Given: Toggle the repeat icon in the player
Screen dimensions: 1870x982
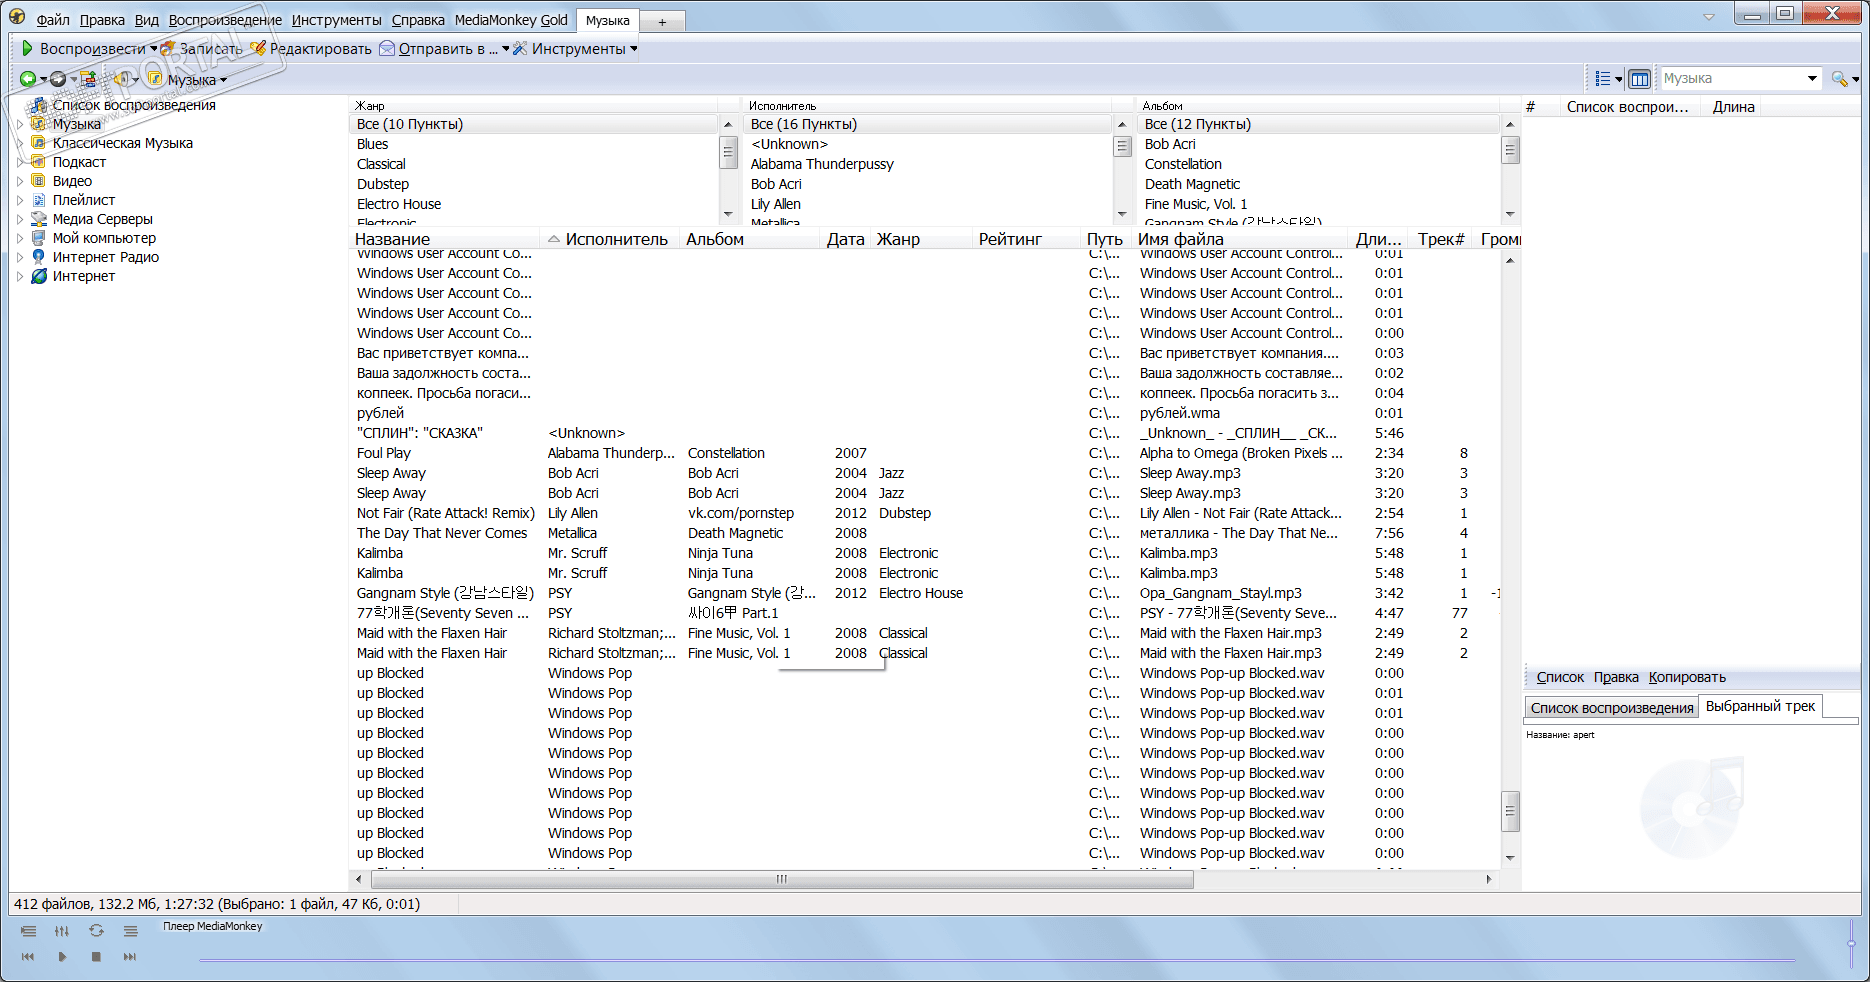Looking at the screenshot, I should (96, 931).
